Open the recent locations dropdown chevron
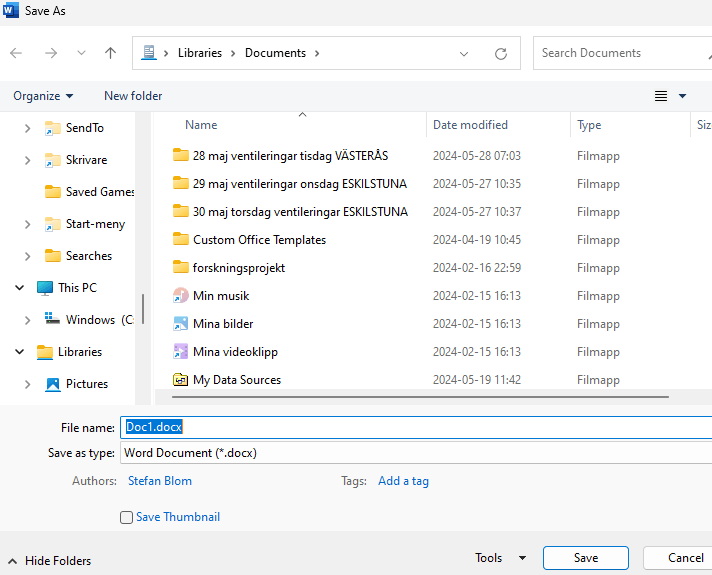Screen dimensions: 712x575 [81, 53]
